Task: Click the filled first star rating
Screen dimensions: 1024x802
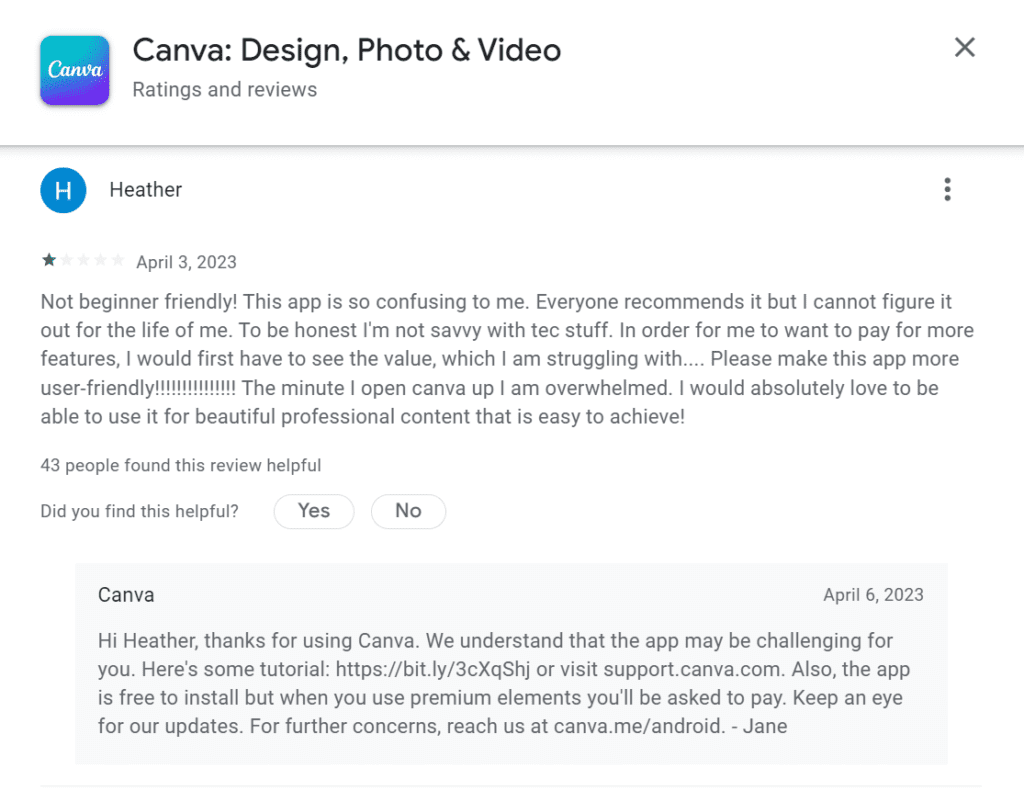Action: coord(49,262)
